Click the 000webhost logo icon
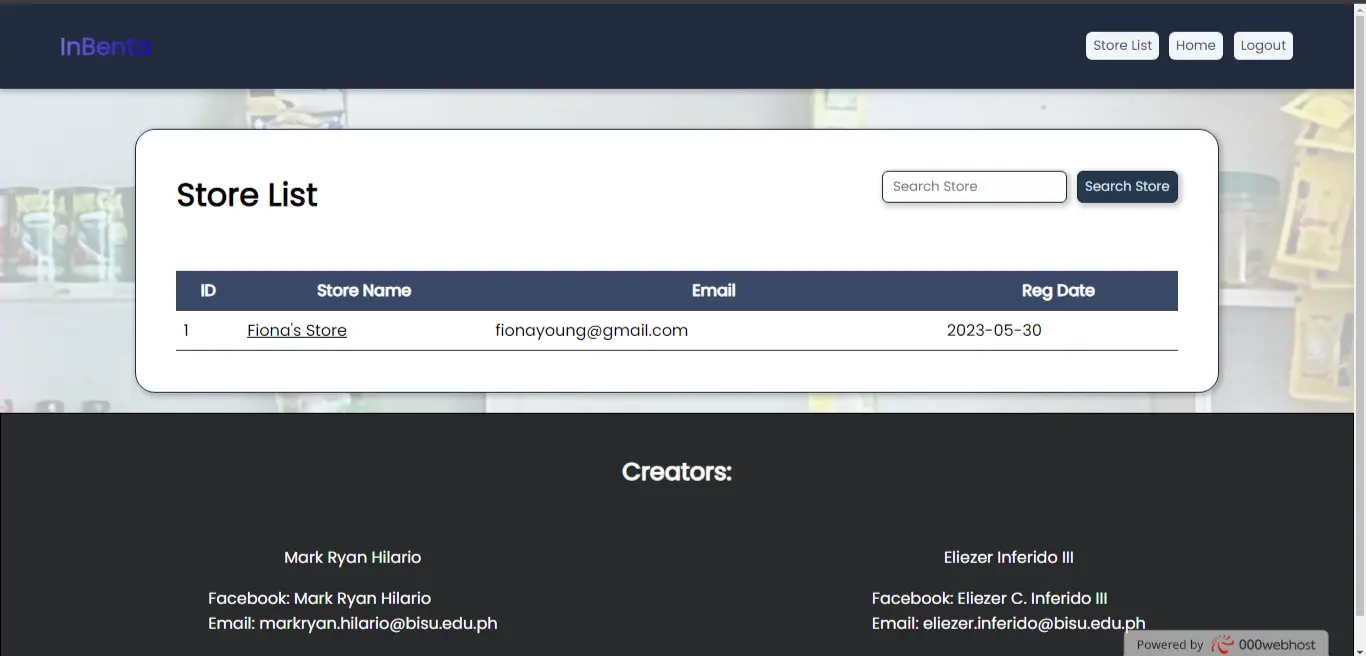 [x=1222, y=645]
